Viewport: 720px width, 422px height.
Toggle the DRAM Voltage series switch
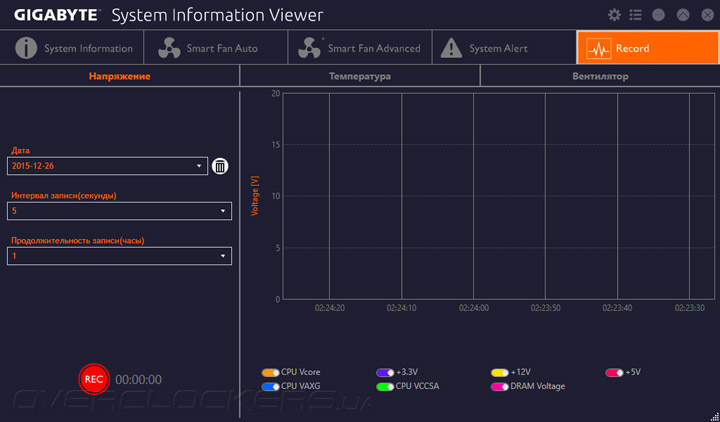pos(500,387)
